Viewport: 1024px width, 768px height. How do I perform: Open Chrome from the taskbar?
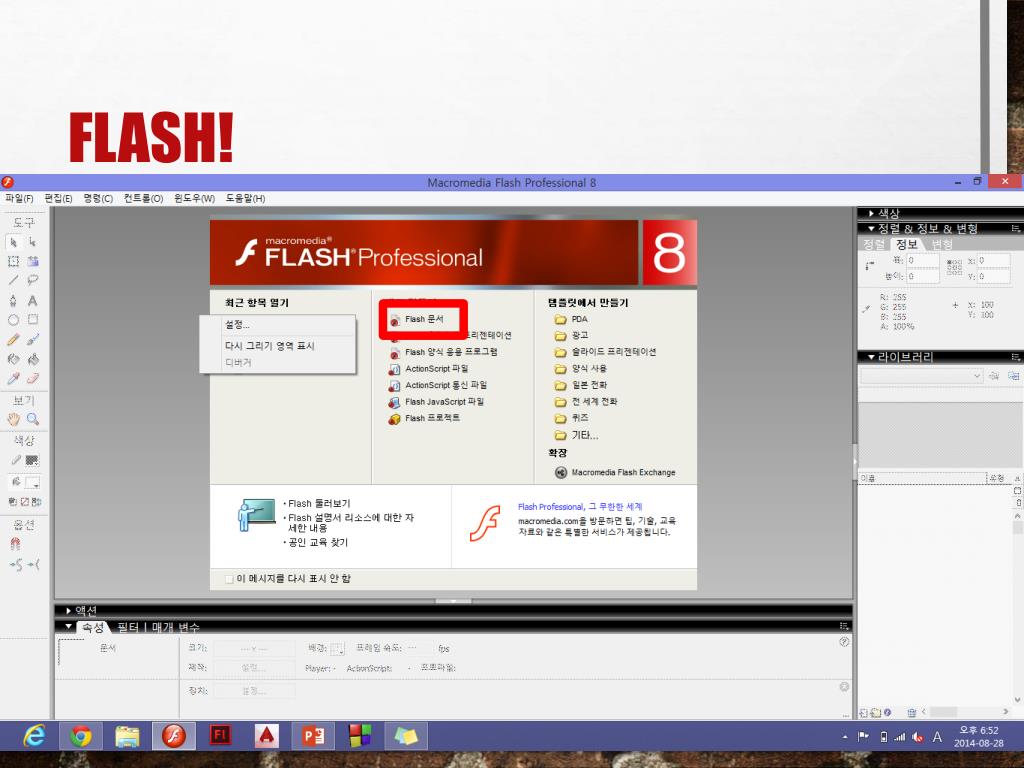81,736
